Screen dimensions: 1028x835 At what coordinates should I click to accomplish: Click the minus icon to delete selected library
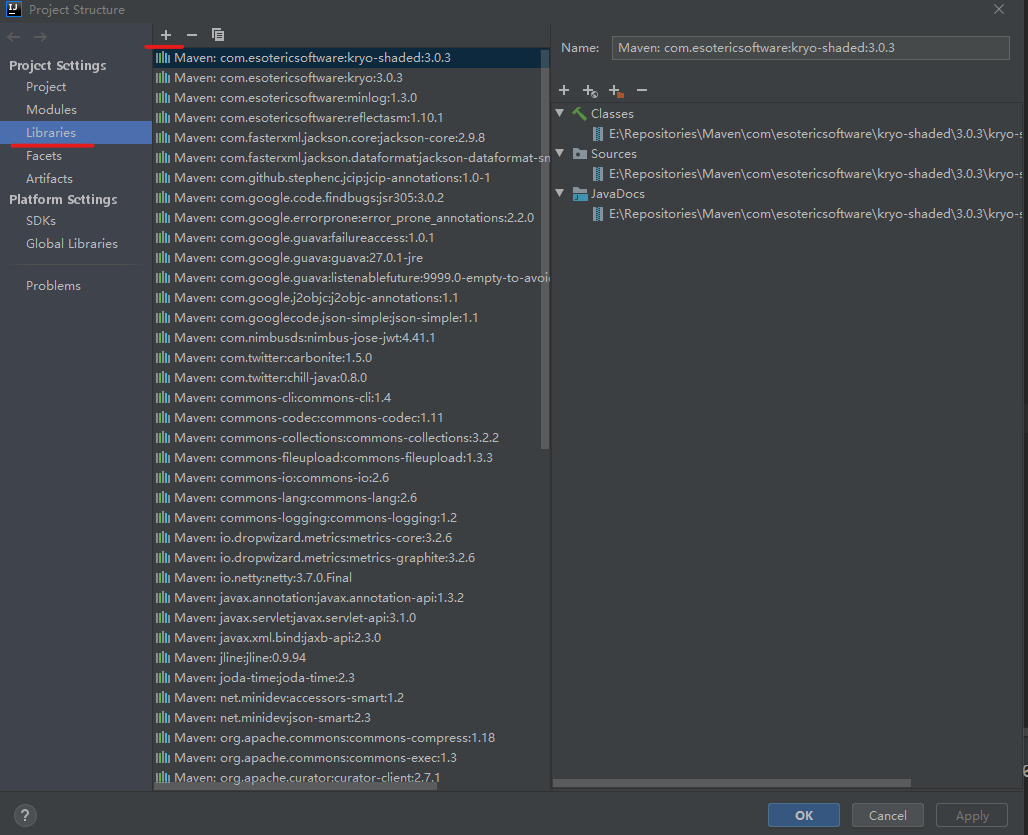tap(191, 34)
